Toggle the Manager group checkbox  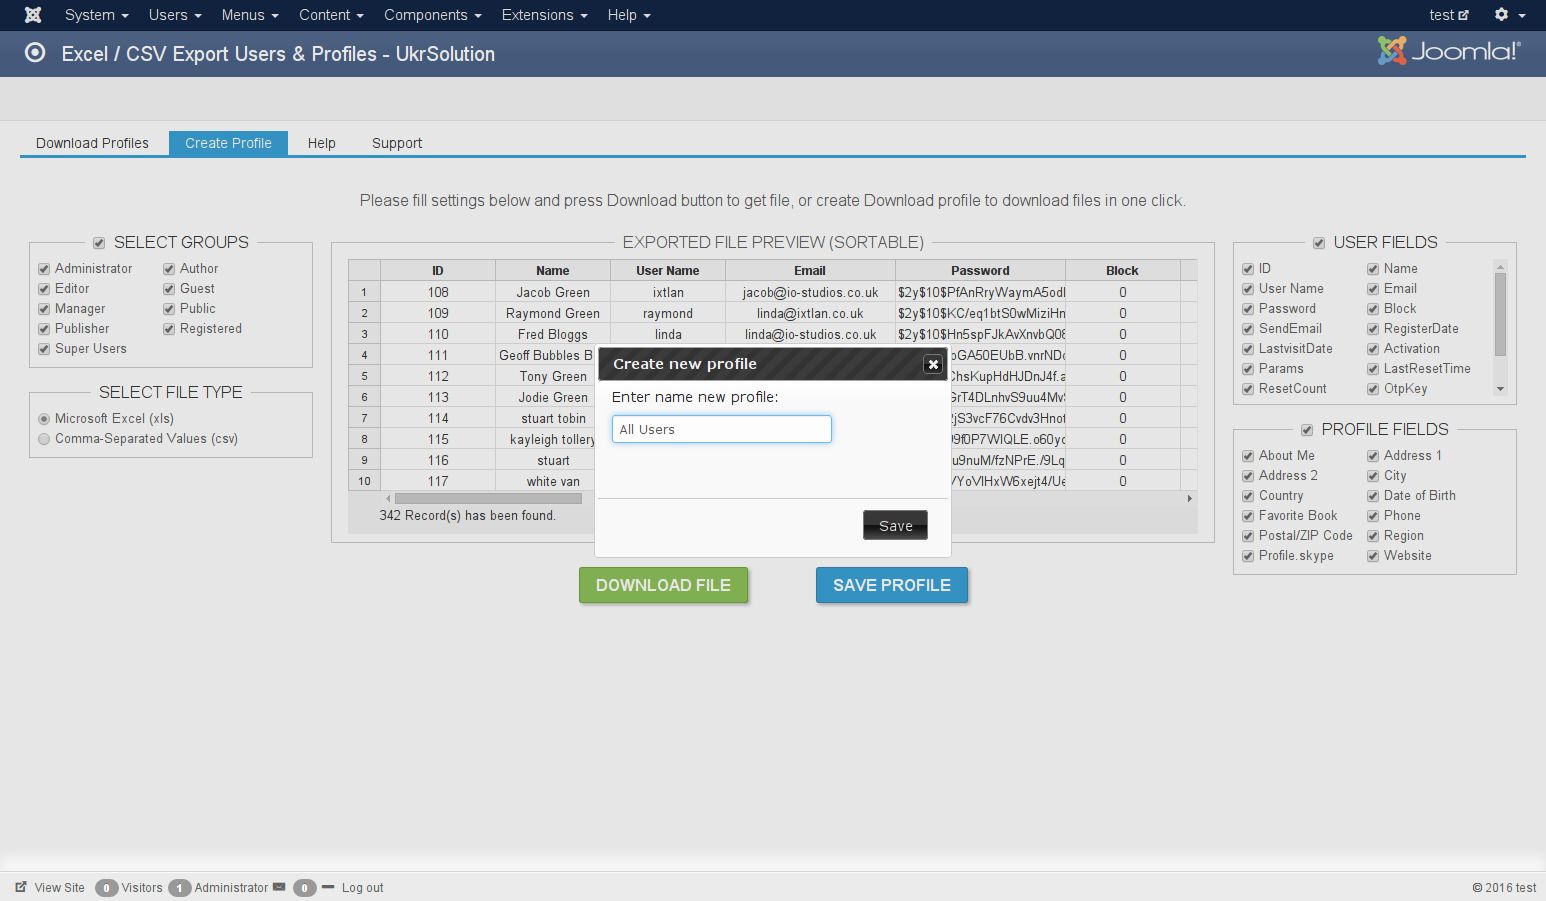click(44, 309)
